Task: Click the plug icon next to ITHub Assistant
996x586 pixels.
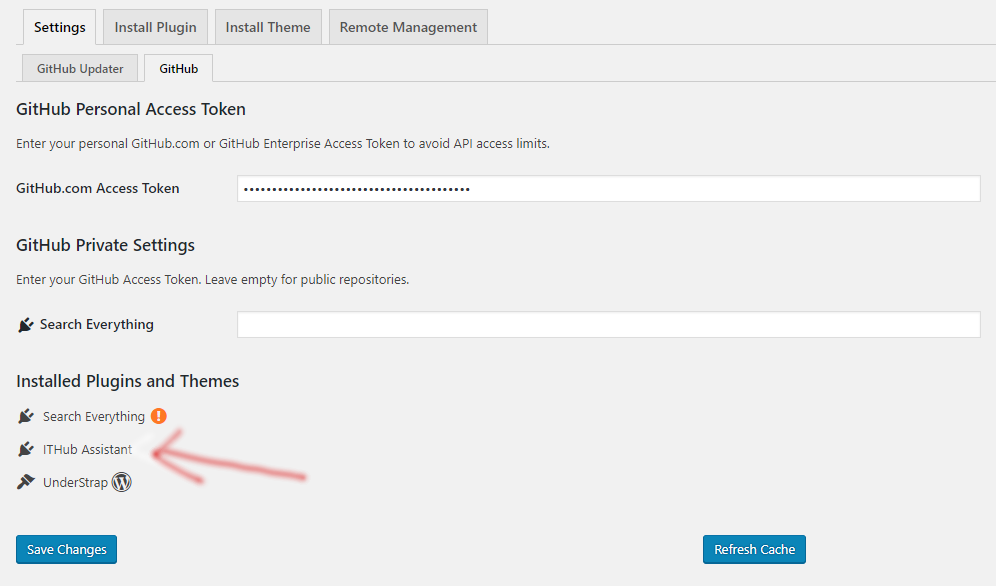Action: click(x=25, y=449)
